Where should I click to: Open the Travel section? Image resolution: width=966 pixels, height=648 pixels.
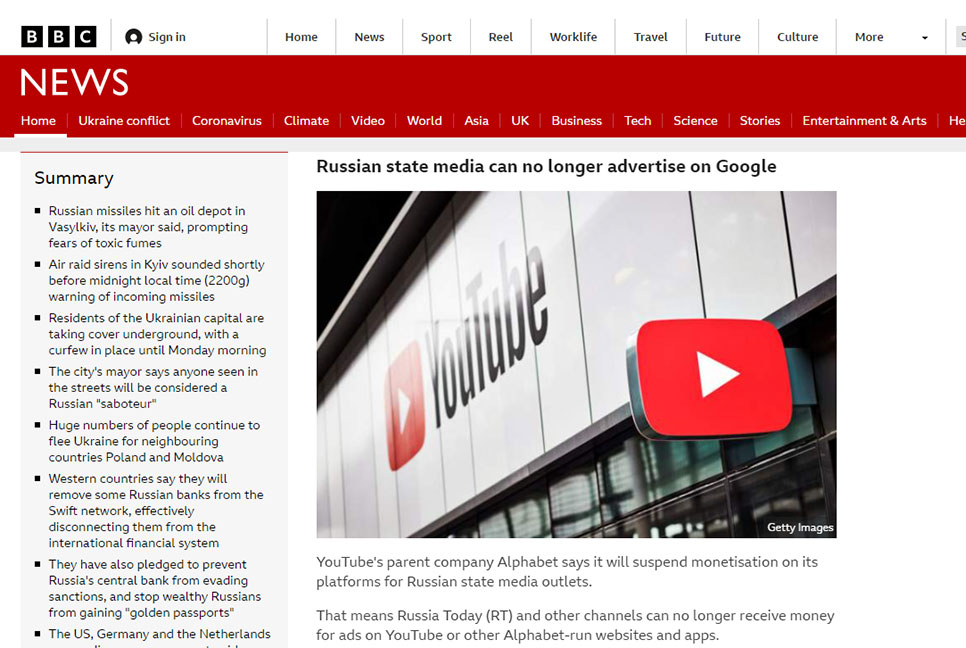pyautogui.click(x=651, y=37)
